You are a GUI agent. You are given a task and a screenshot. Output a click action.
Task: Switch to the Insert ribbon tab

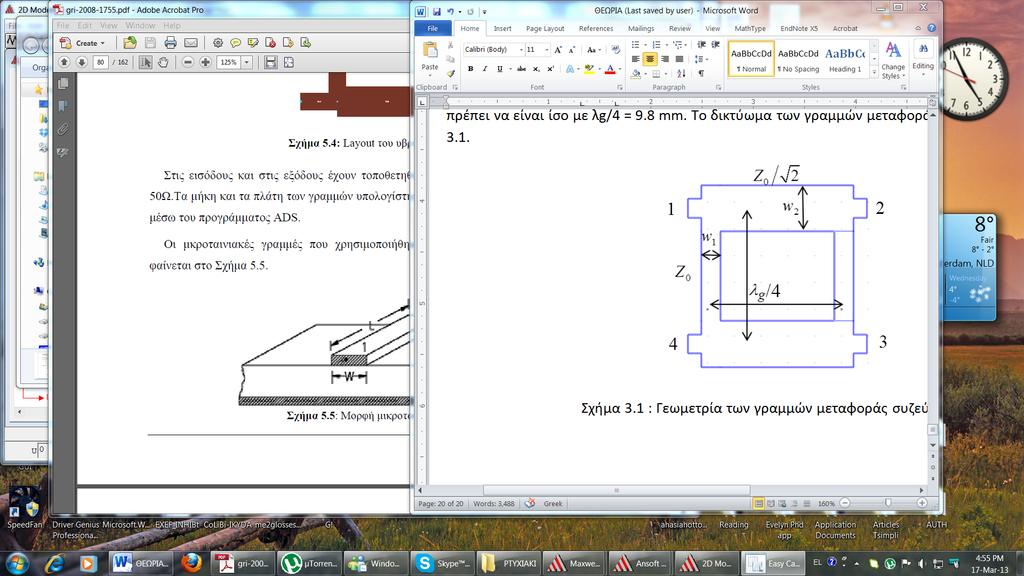[x=502, y=29]
